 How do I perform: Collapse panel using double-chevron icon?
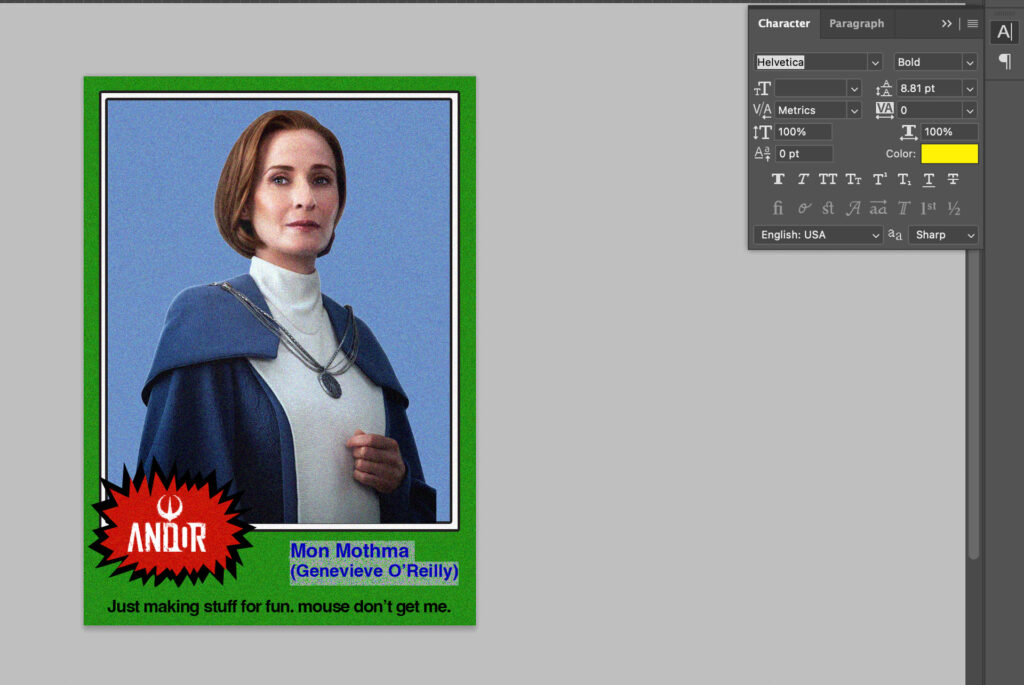tap(946, 24)
